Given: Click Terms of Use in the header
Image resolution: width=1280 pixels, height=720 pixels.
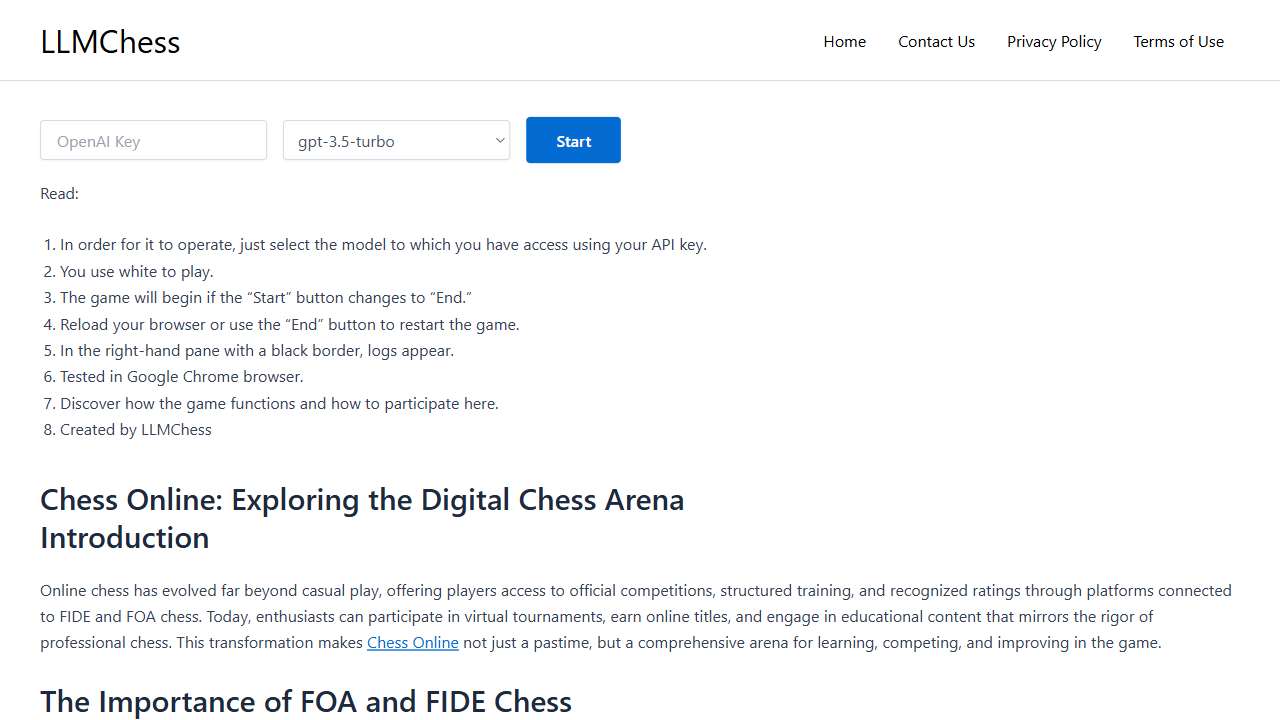Looking at the screenshot, I should 1178,41.
